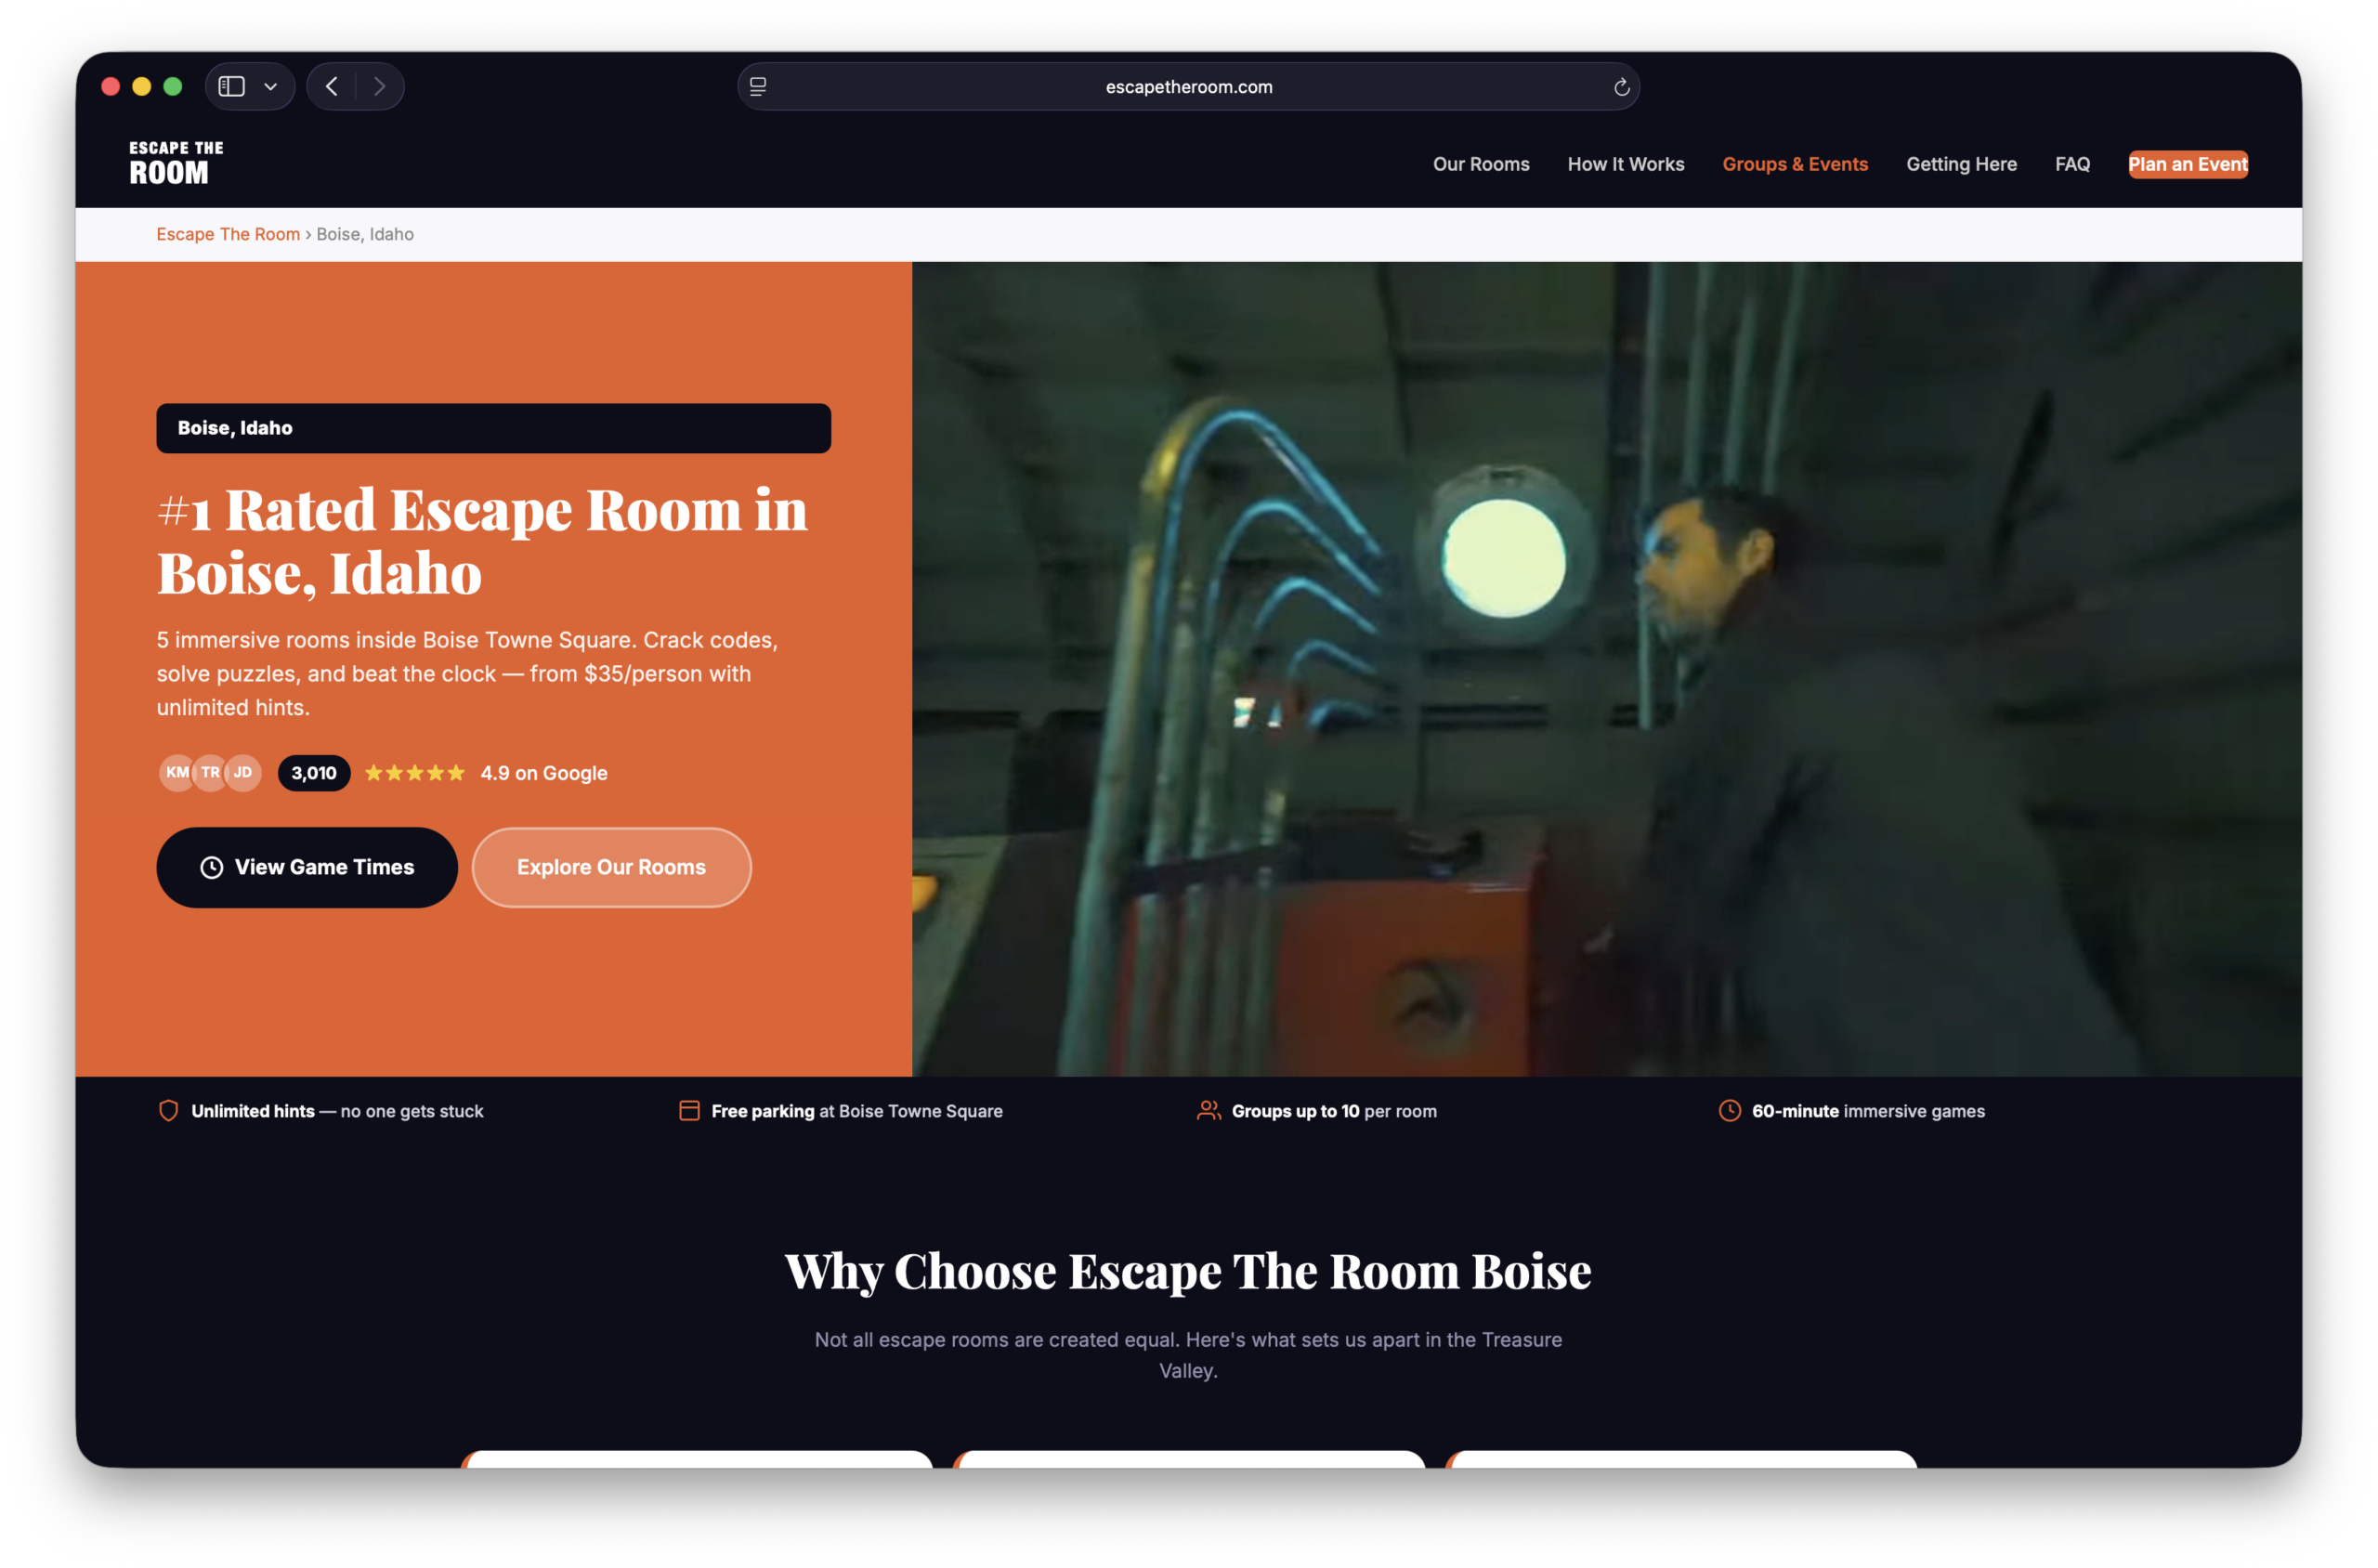Click the Boise, Idaho location badge

click(x=493, y=428)
